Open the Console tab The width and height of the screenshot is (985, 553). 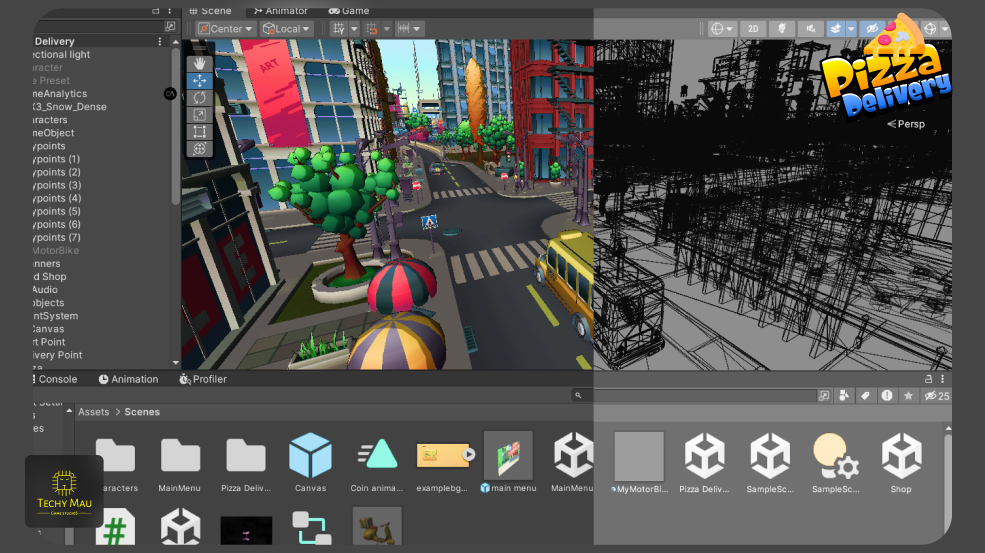(x=55, y=379)
